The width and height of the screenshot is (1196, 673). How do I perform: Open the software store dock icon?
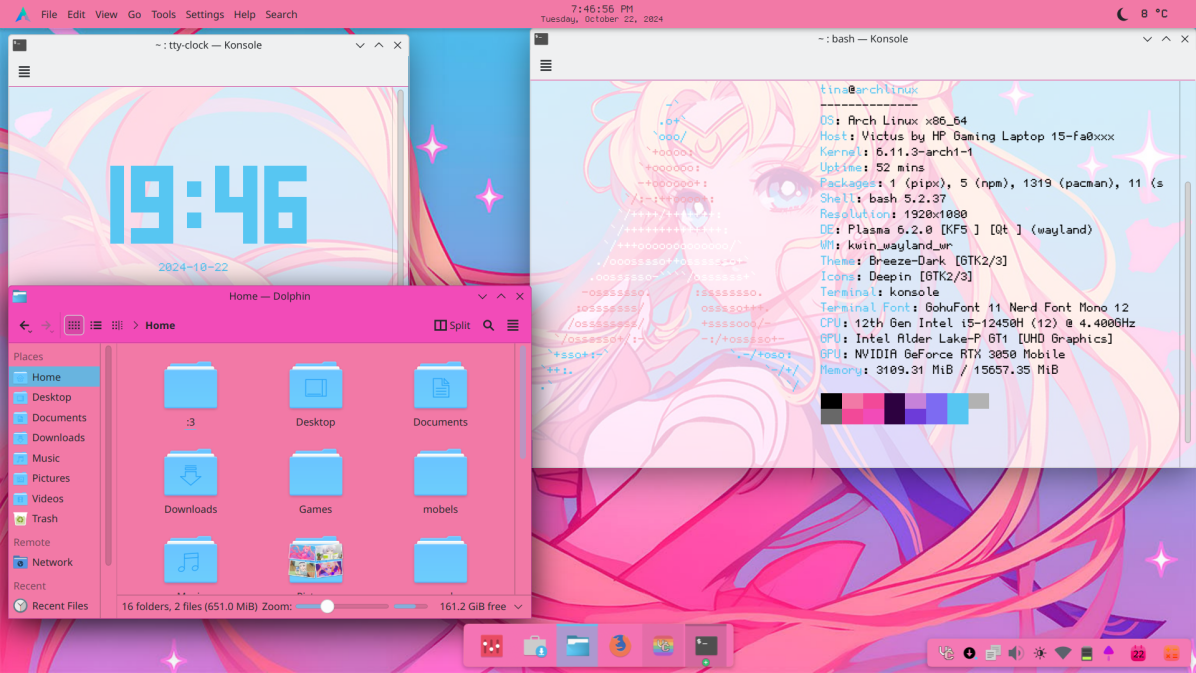[535, 646]
